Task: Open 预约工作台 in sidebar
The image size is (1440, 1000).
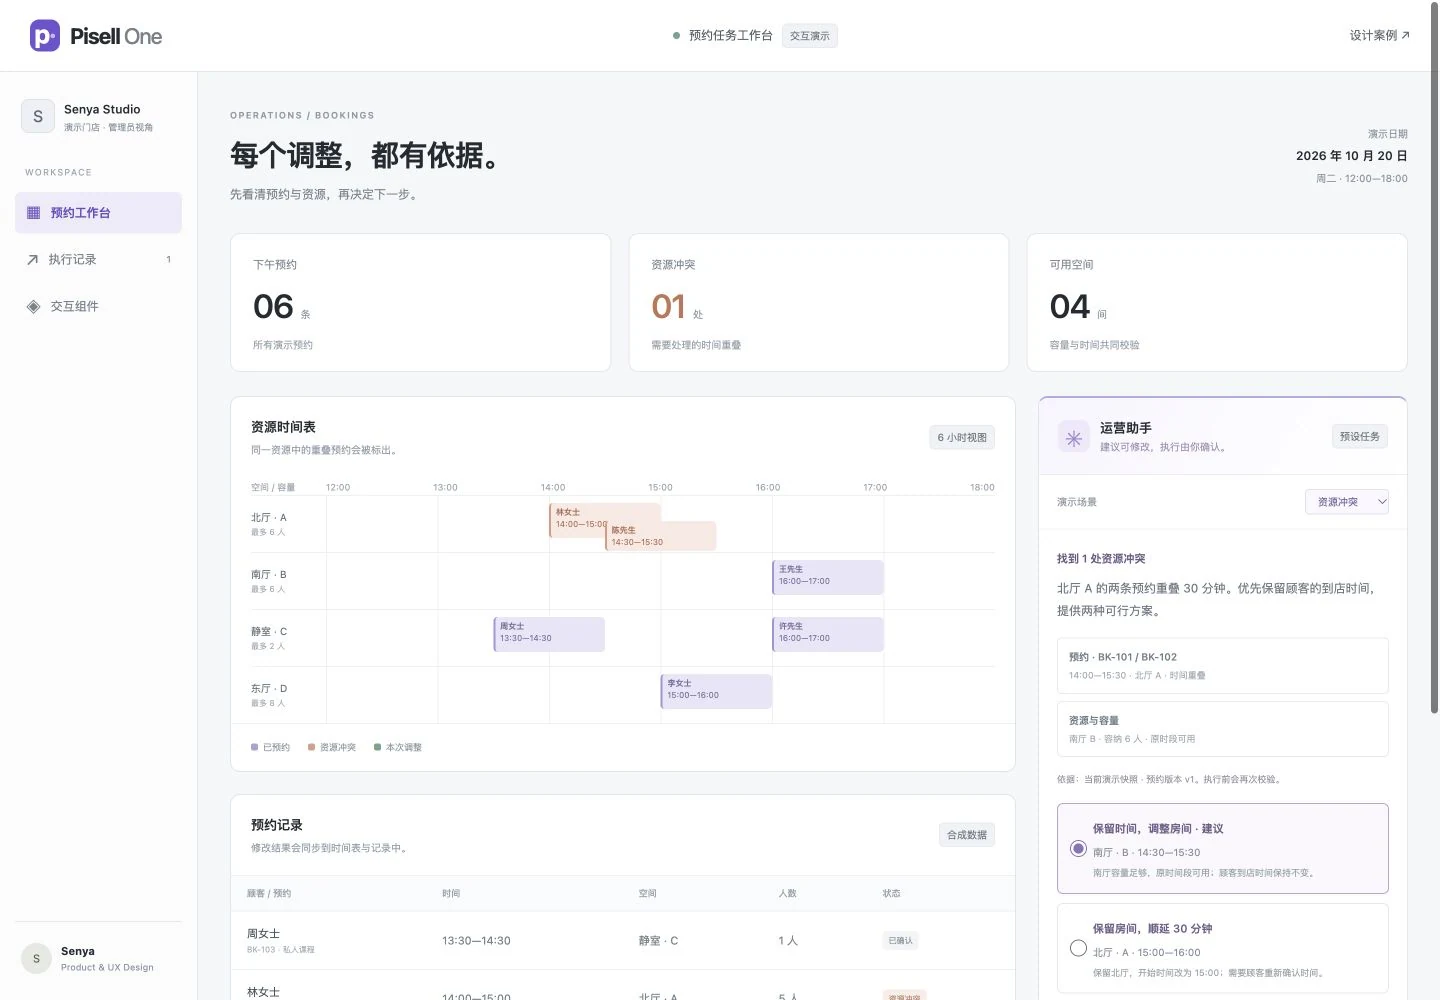Action: [x=98, y=213]
